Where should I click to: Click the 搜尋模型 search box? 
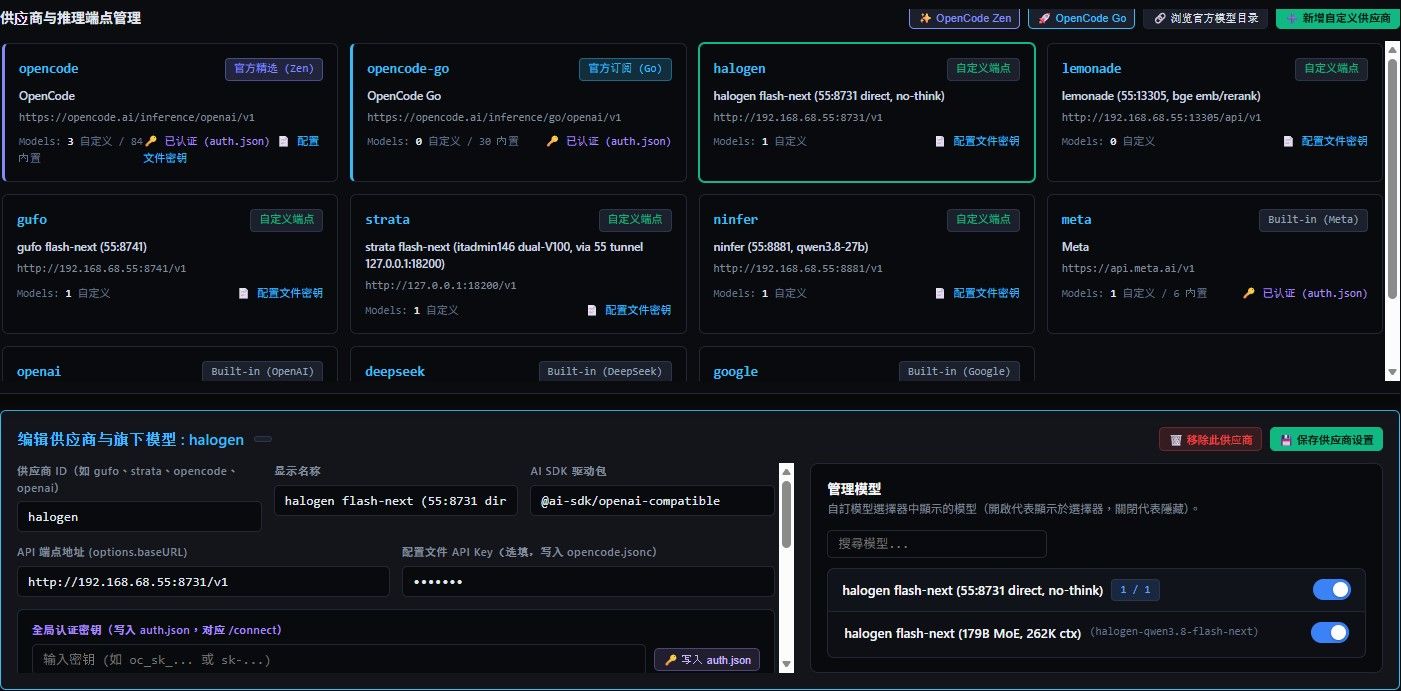[937, 544]
